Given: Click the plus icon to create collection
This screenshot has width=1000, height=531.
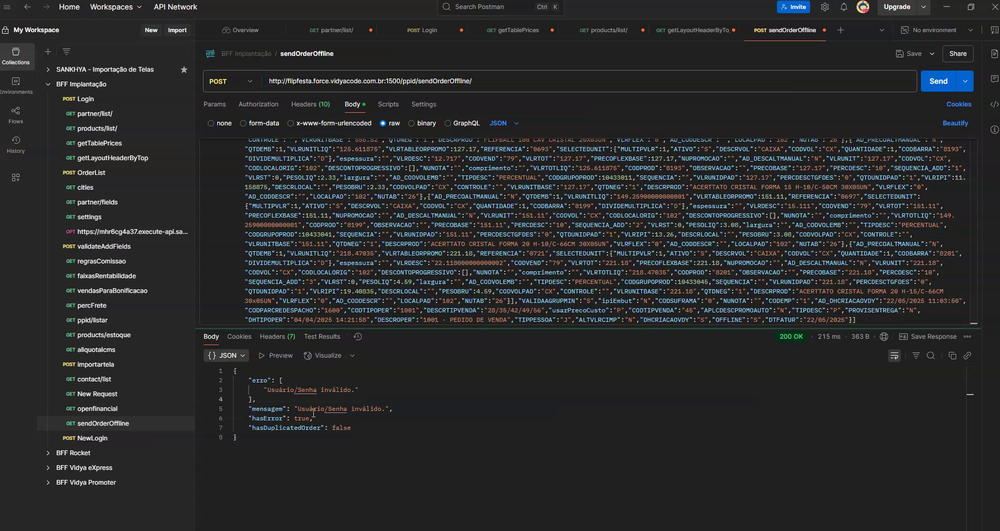Looking at the screenshot, I should point(48,52).
